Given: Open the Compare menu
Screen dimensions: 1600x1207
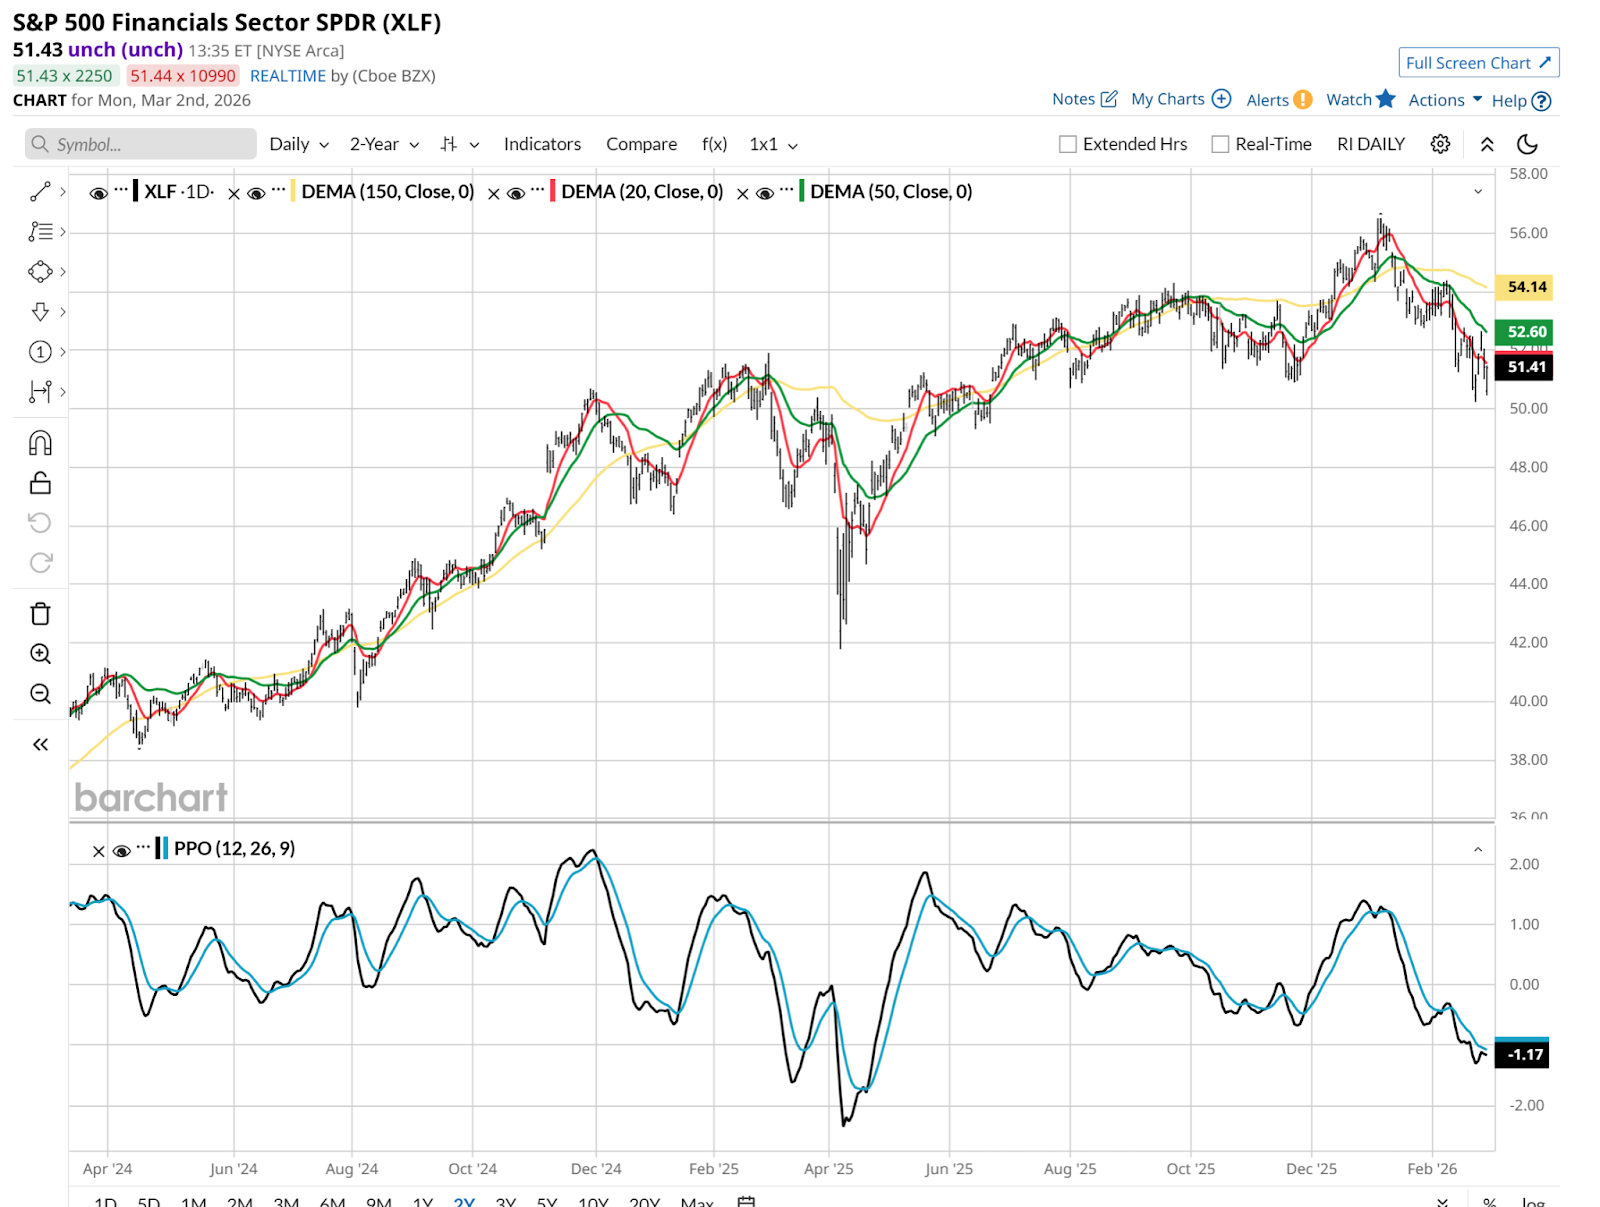Looking at the screenshot, I should (641, 144).
